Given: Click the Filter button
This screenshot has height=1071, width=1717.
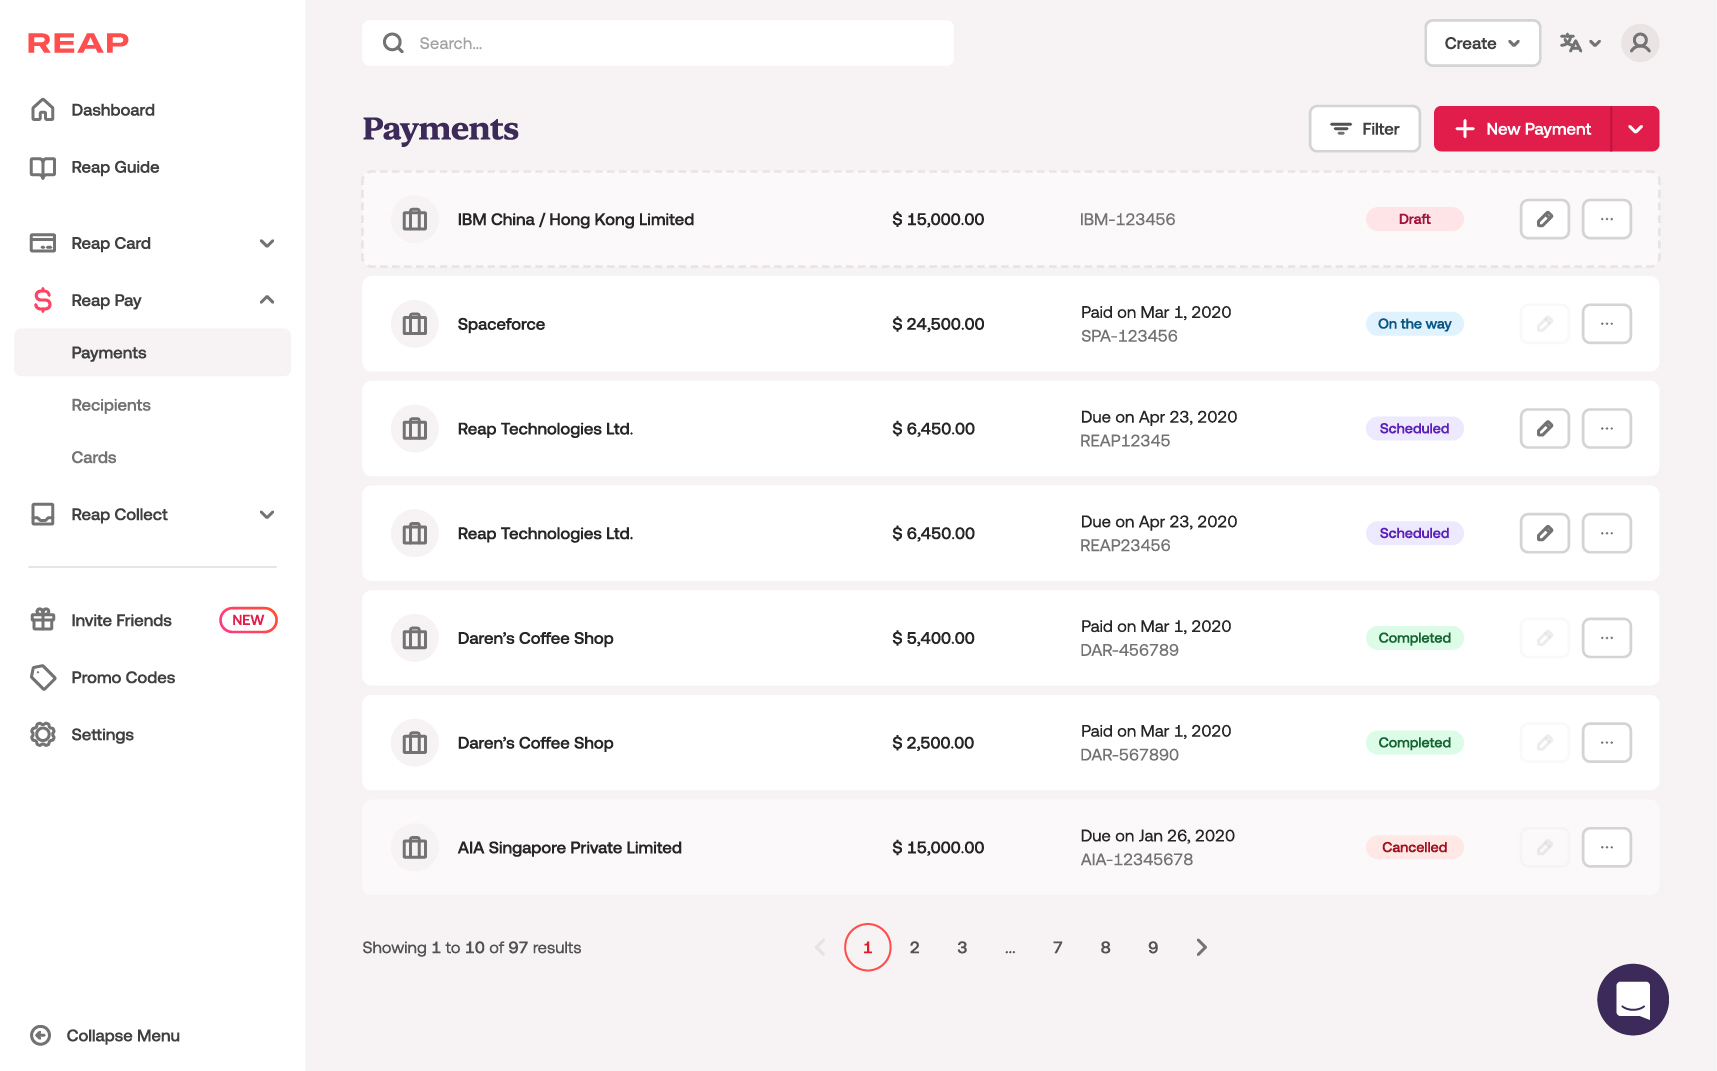Looking at the screenshot, I should [x=1364, y=129].
